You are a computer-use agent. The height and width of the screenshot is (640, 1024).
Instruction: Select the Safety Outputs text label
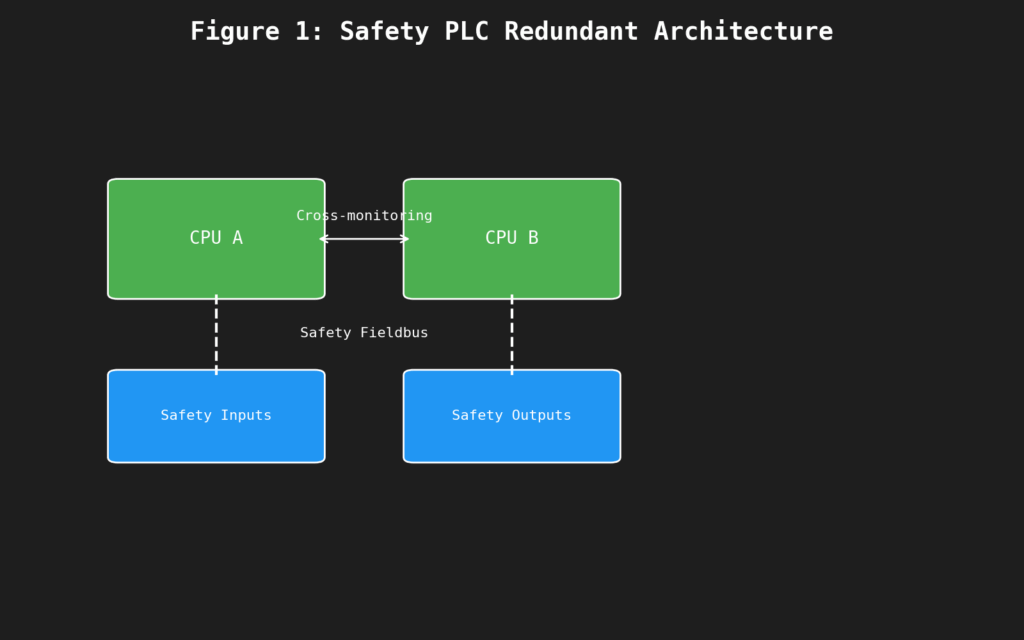click(511, 415)
